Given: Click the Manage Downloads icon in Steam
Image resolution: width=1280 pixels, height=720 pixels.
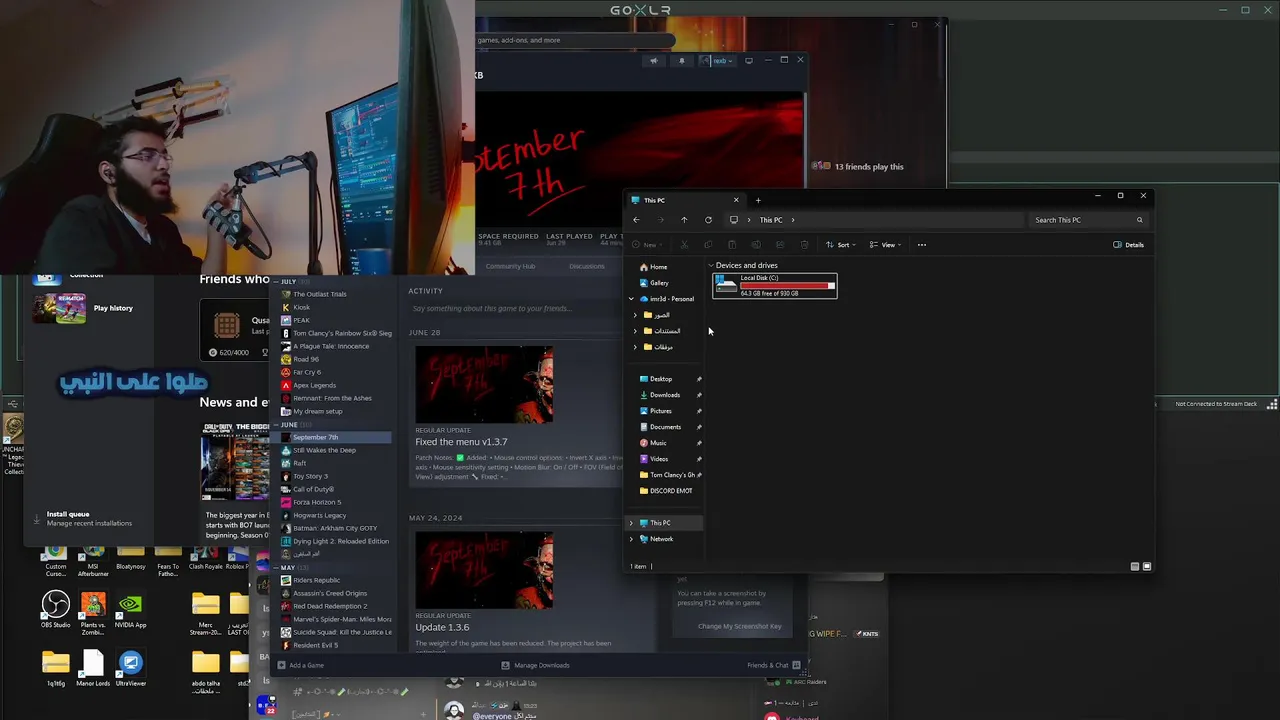Looking at the screenshot, I should point(505,665).
